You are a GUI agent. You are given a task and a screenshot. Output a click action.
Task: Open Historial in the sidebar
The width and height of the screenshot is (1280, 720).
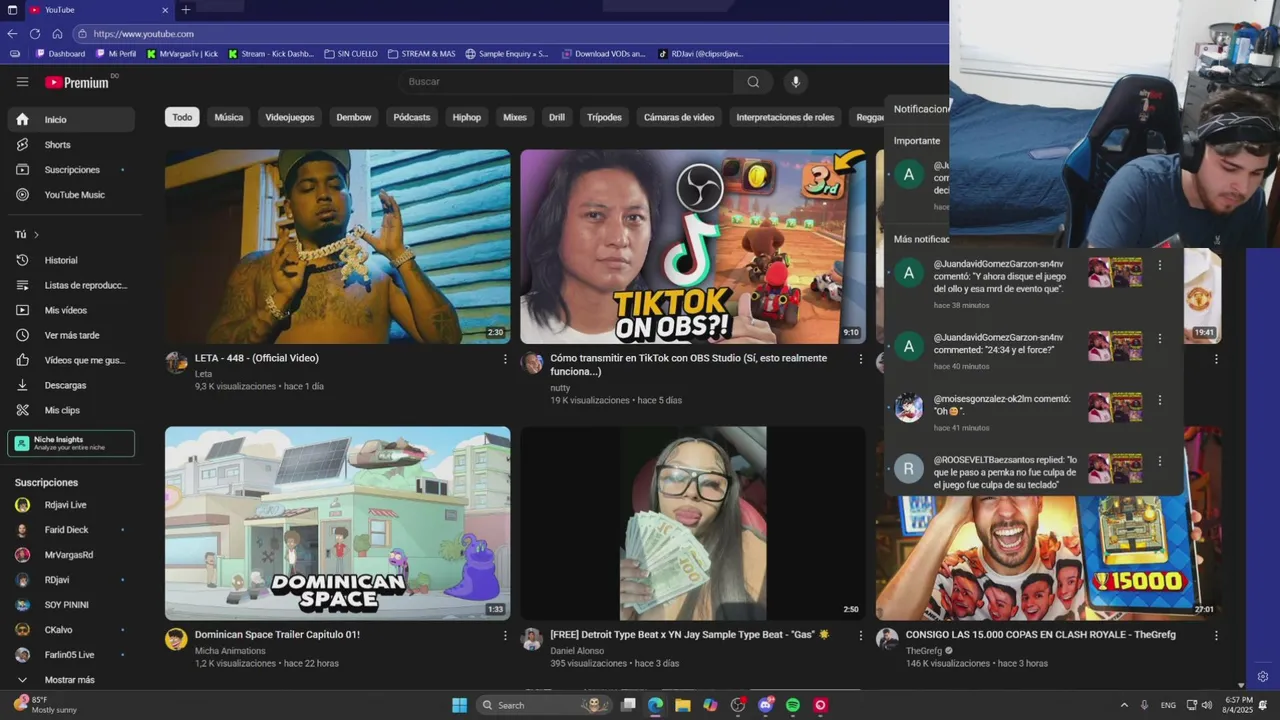70,260
